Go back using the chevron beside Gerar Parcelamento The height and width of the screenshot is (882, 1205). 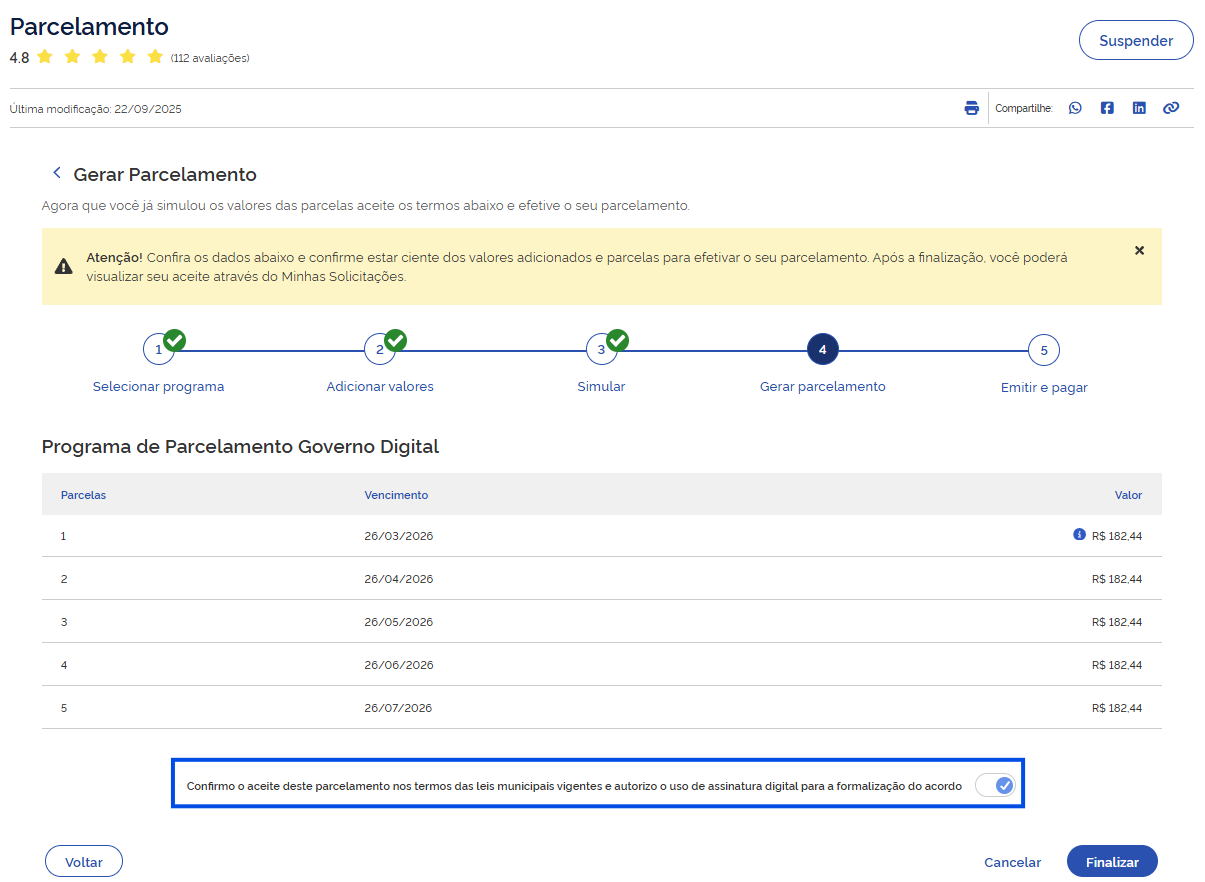(x=57, y=173)
